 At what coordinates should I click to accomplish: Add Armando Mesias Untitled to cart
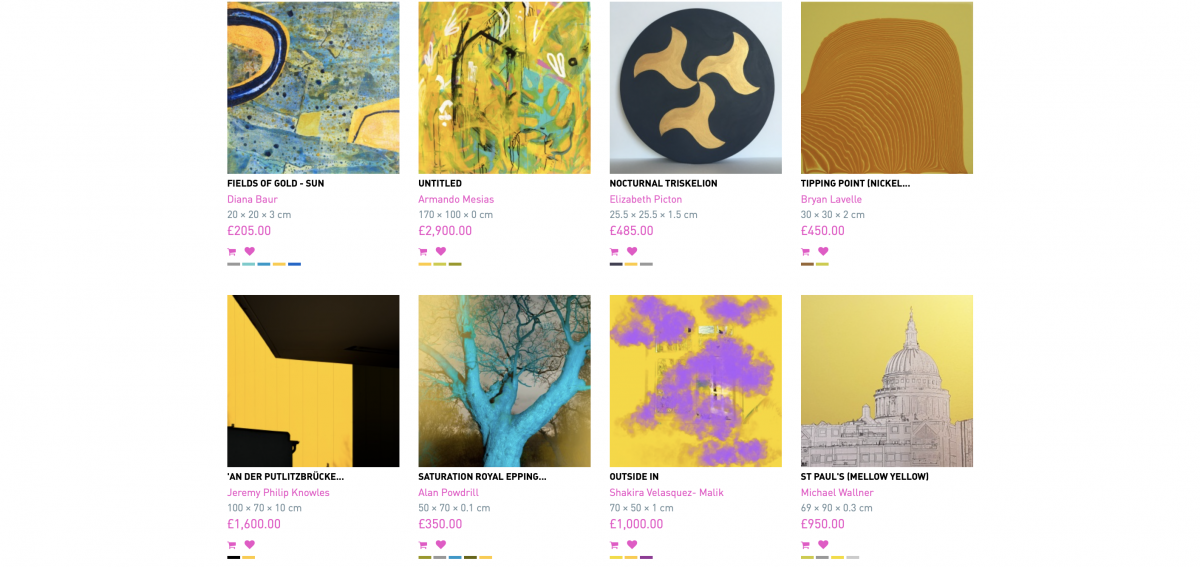(x=423, y=252)
